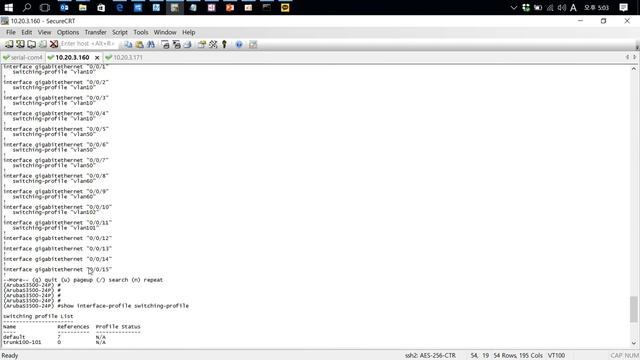640x360 pixels.
Task: Click the SecureCRT title bar icon
Action: pyautogui.click(x=5, y=21)
